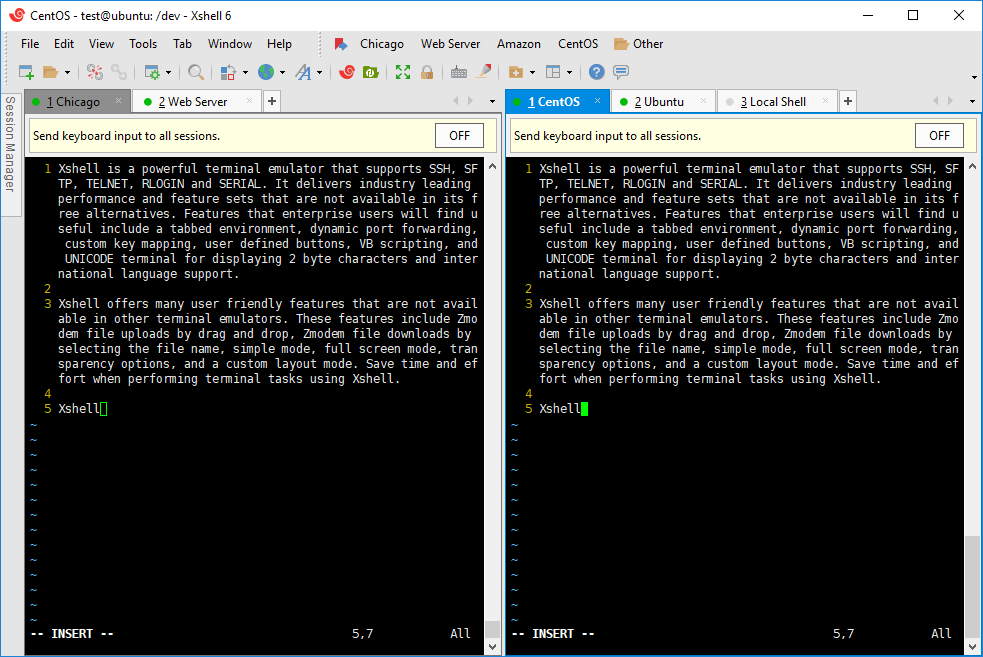Expand the color scheme dropdown arrow

245,73
